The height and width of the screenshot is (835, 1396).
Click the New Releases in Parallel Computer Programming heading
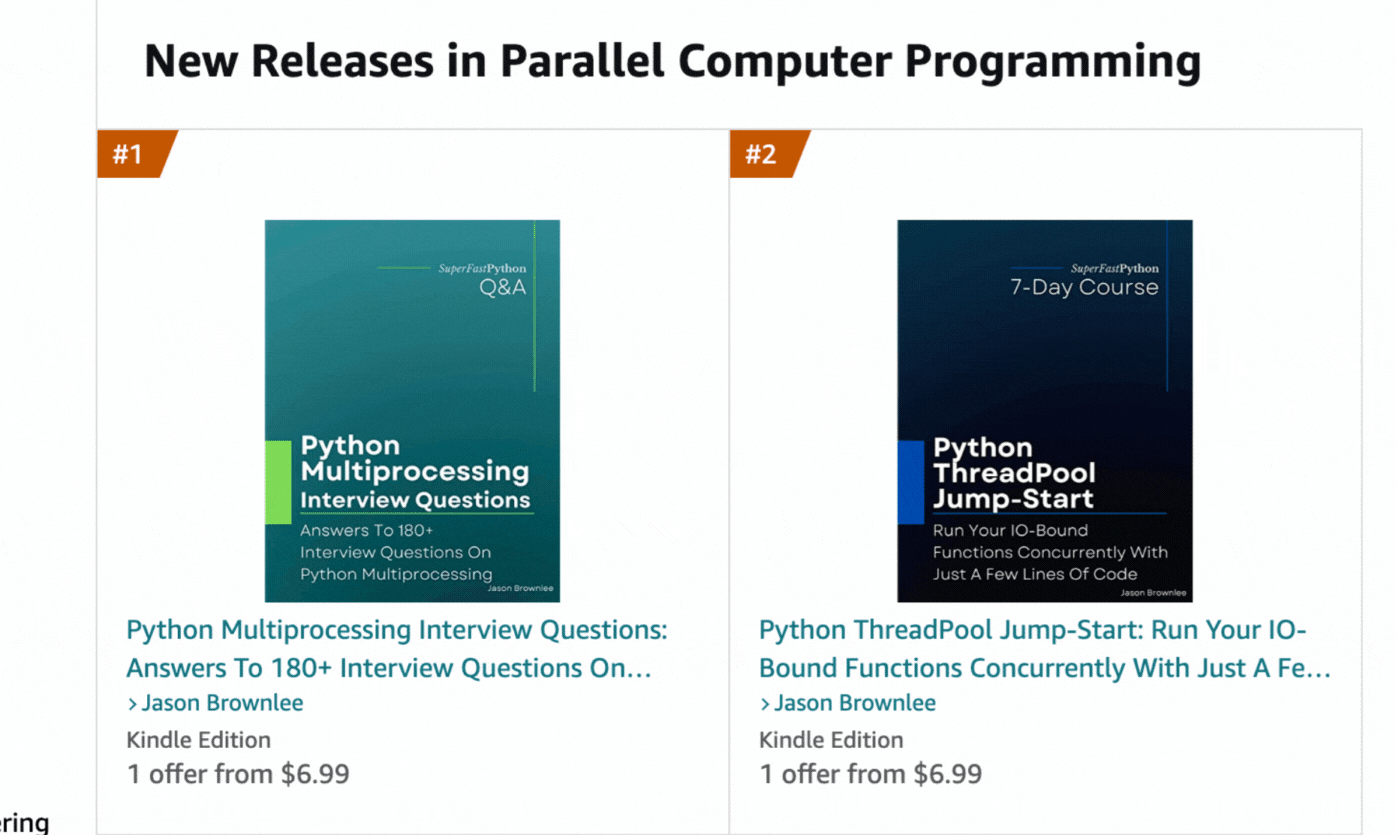point(672,62)
